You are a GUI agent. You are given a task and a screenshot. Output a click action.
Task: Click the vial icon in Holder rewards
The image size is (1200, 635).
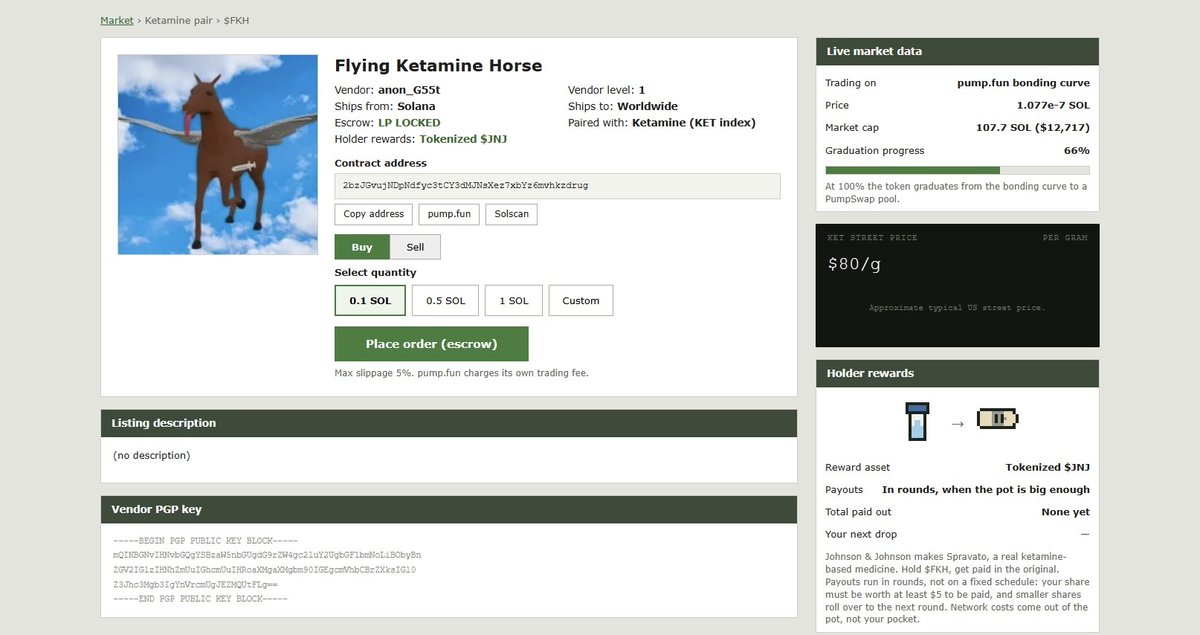917,422
